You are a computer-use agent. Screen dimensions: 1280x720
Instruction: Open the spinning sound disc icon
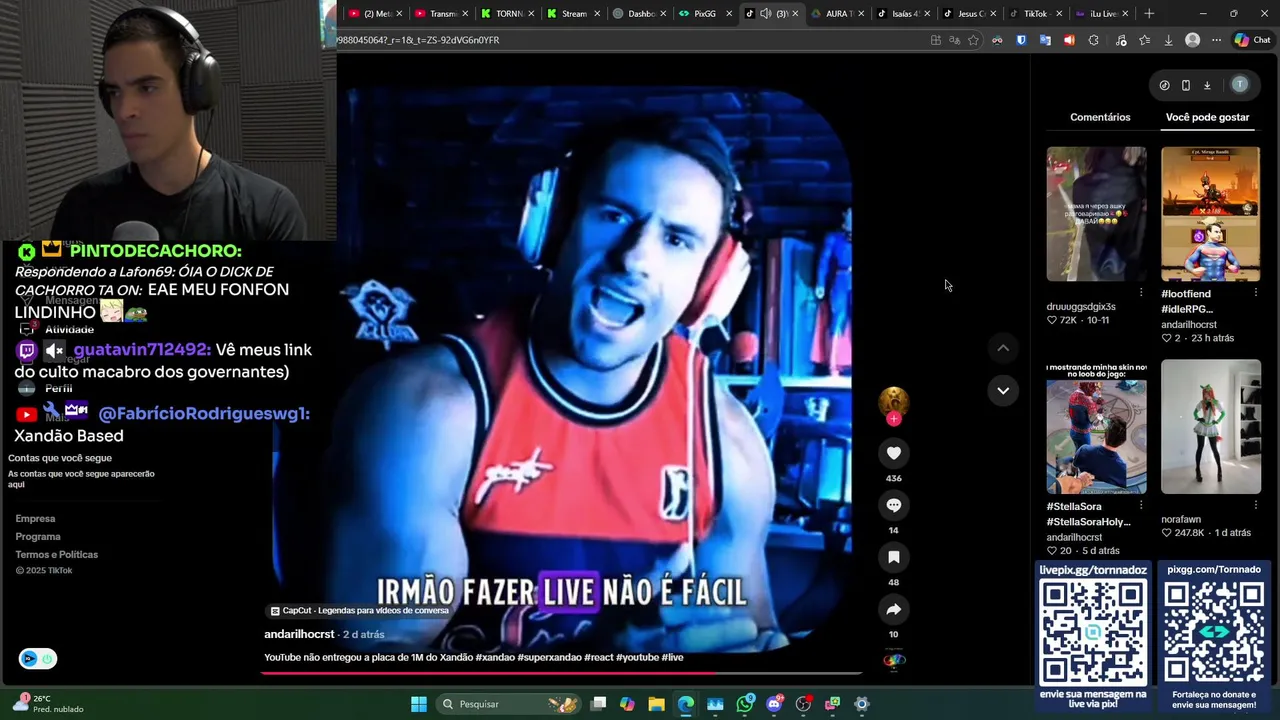coord(894,660)
